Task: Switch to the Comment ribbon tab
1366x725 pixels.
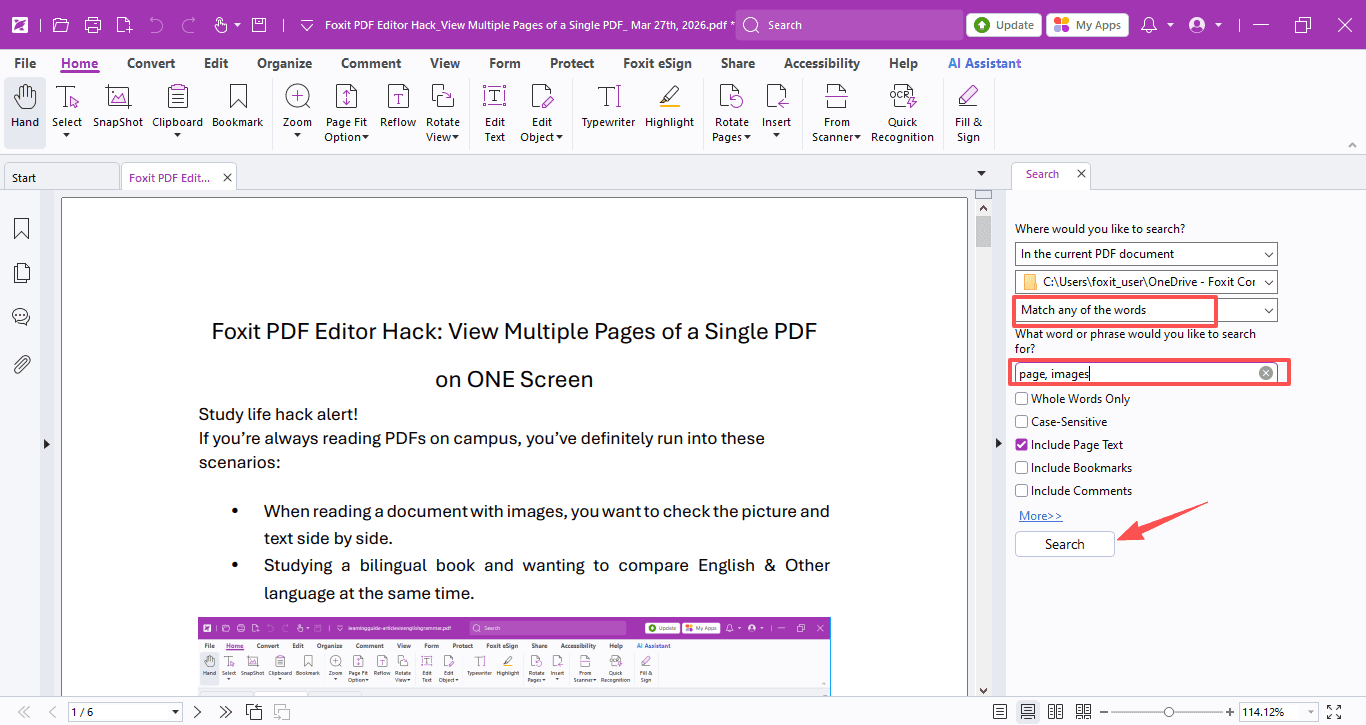Action: [371, 63]
